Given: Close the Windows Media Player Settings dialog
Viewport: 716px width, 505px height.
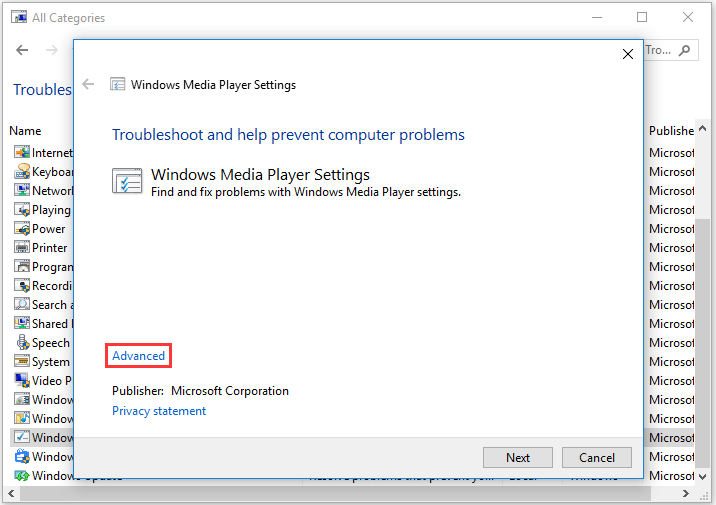Looking at the screenshot, I should click(x=628, y=54).
